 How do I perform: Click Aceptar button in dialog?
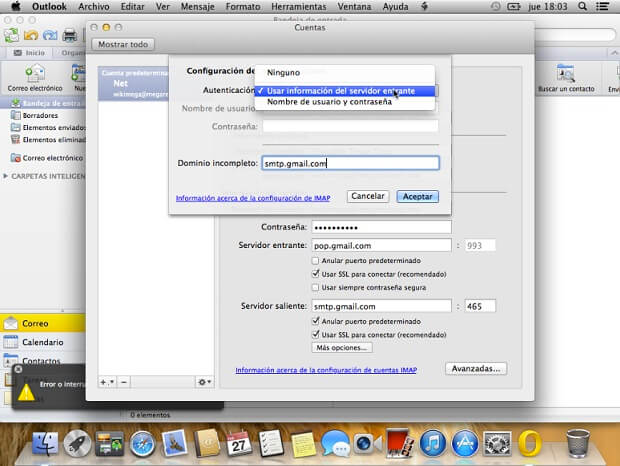tap(418, 196)
